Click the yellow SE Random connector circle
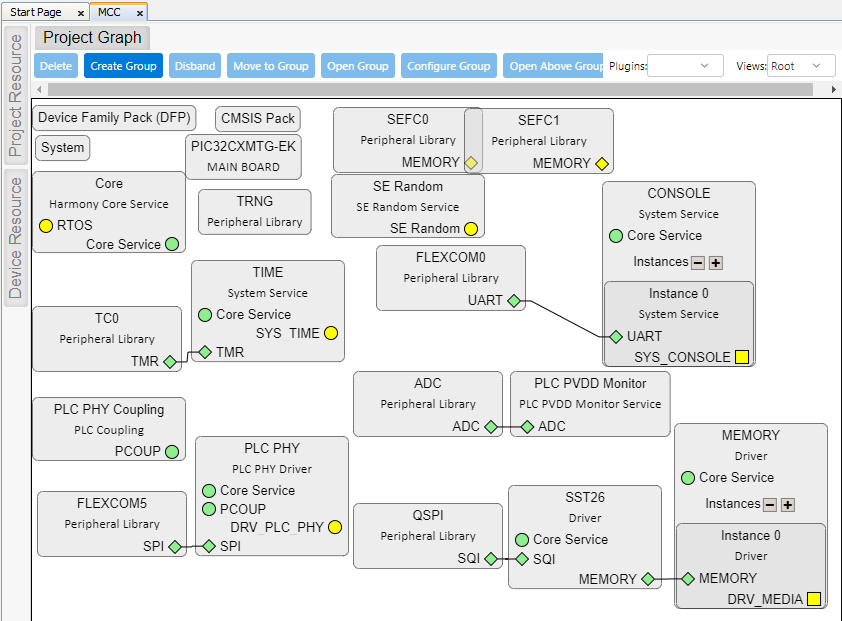The image size is (842, 621). click(471, 229)
